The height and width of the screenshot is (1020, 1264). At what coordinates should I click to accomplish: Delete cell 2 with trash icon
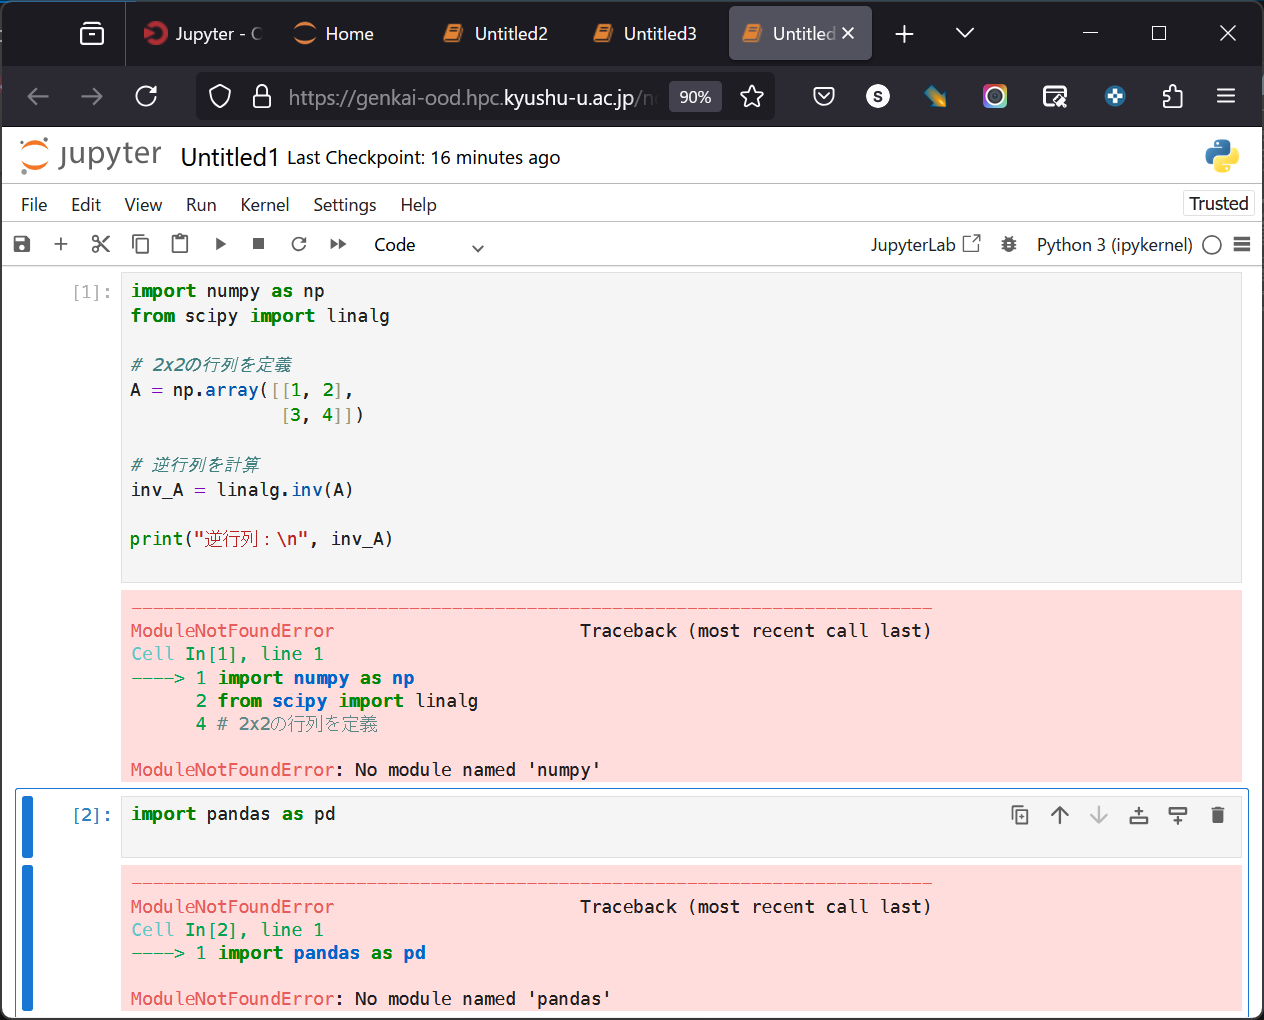pyautogui.click(x=1218, y=815)
